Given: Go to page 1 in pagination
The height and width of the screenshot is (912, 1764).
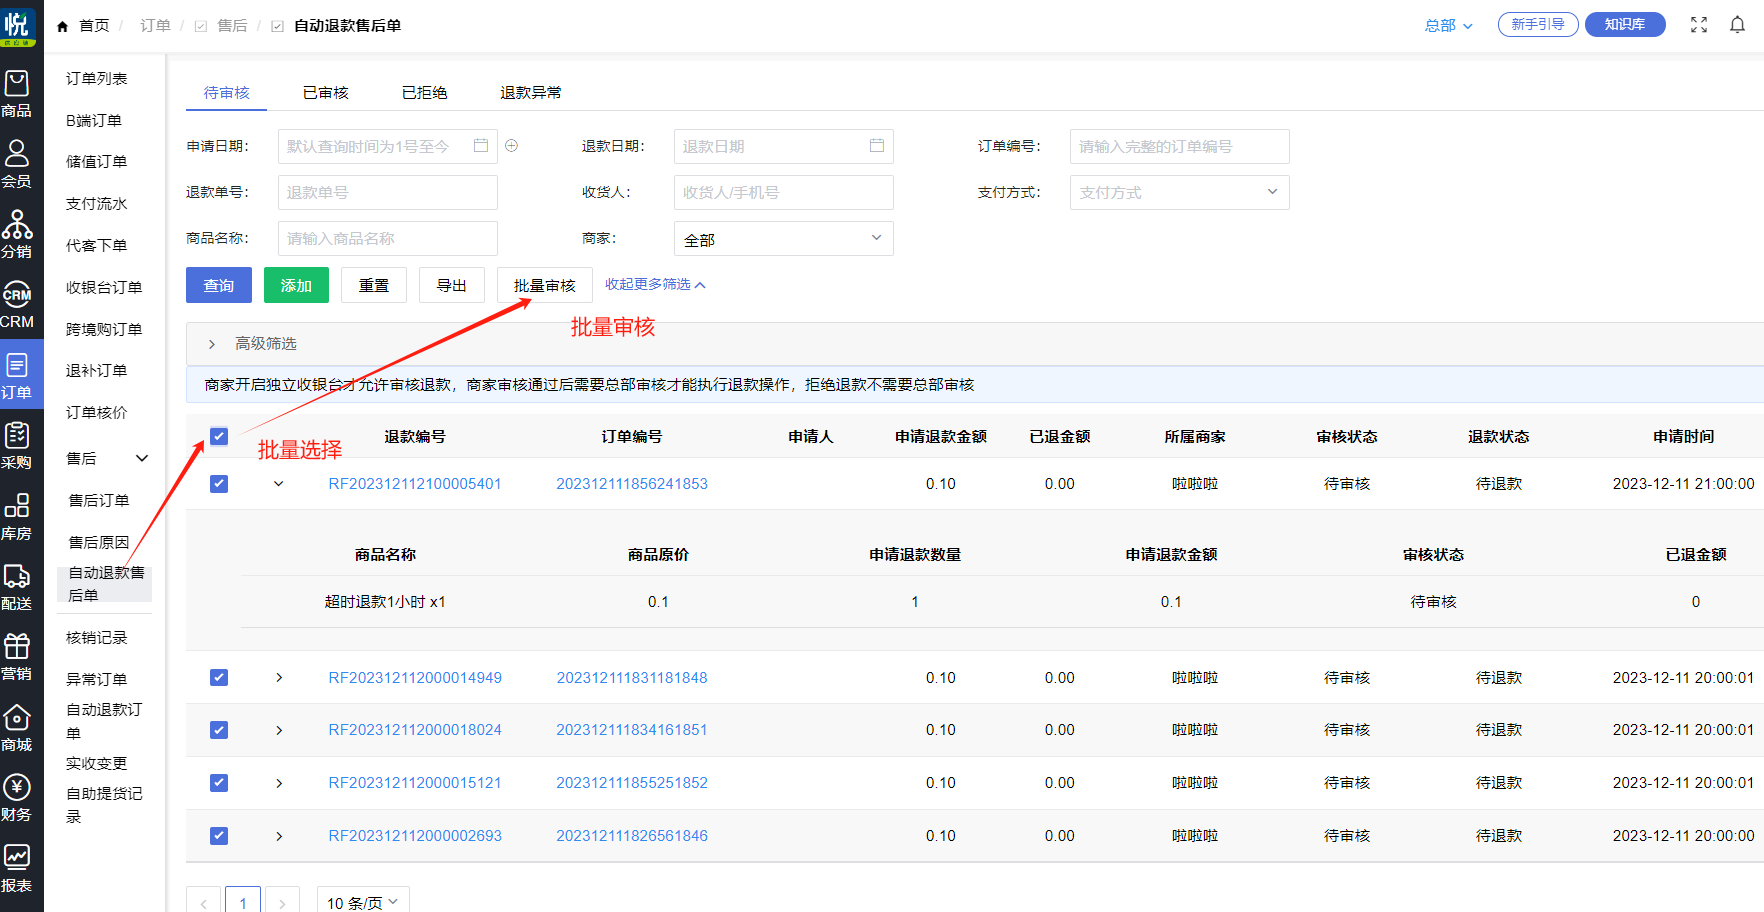Looking at the screenshot, I should [x=243, y=902].
